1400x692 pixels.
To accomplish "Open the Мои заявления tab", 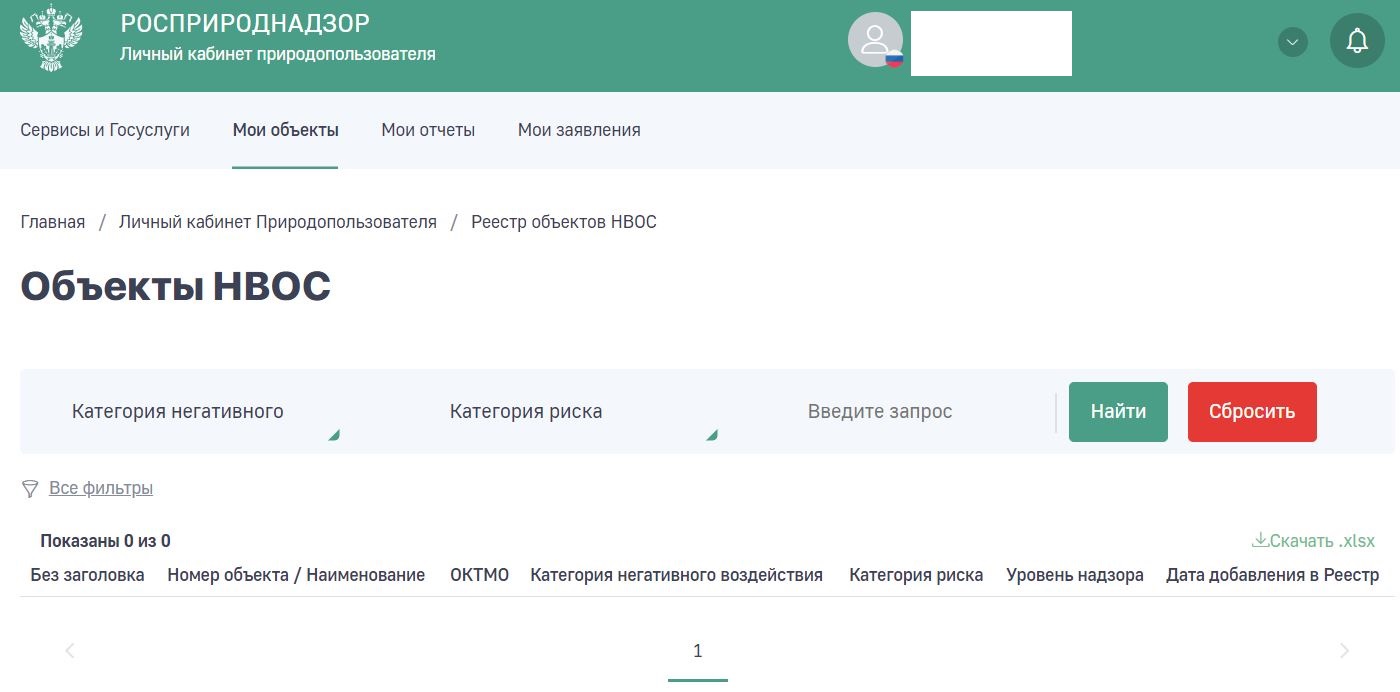I will [x=579, y=130].
